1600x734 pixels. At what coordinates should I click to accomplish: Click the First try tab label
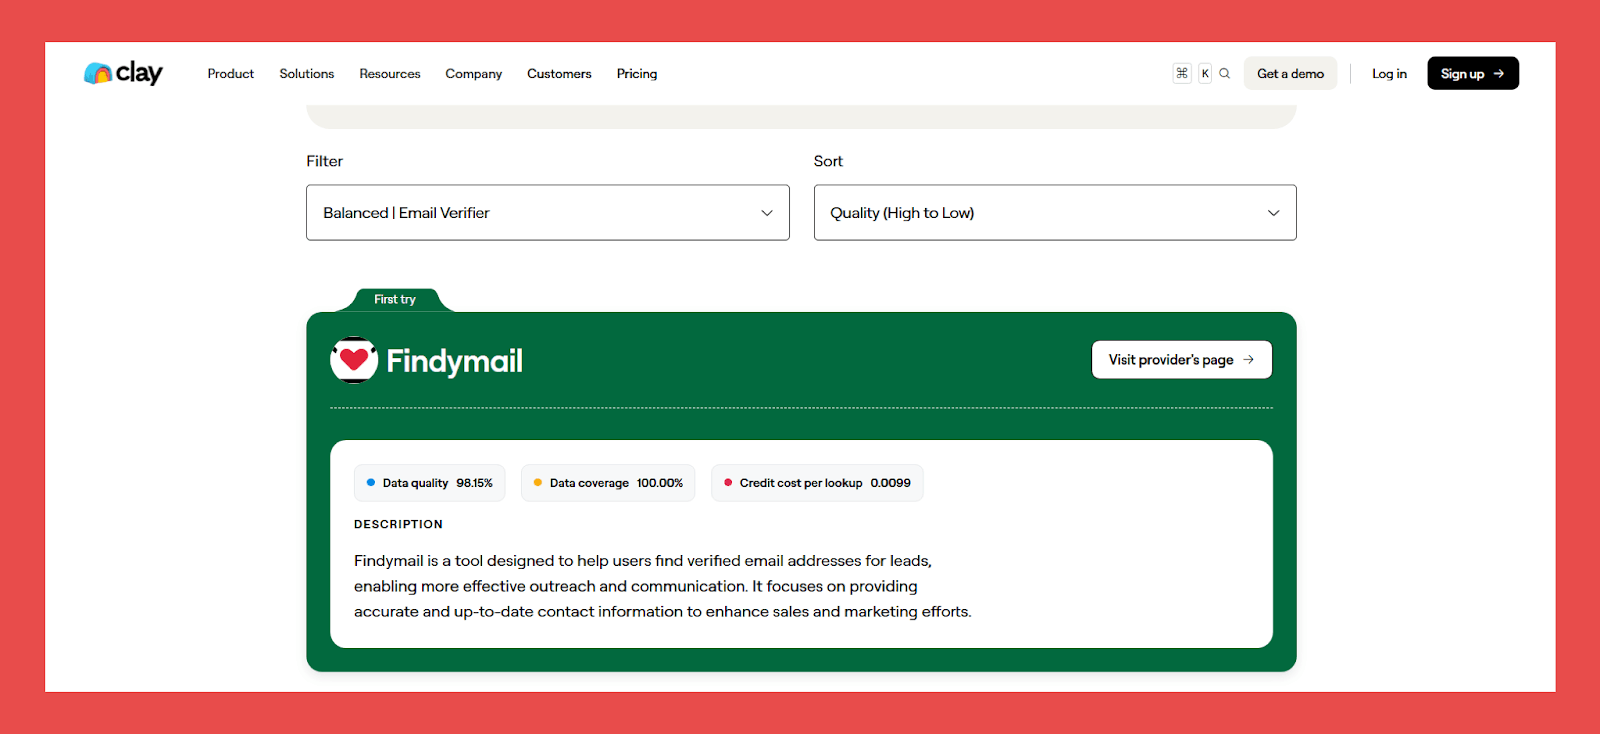tap(395, 299)
